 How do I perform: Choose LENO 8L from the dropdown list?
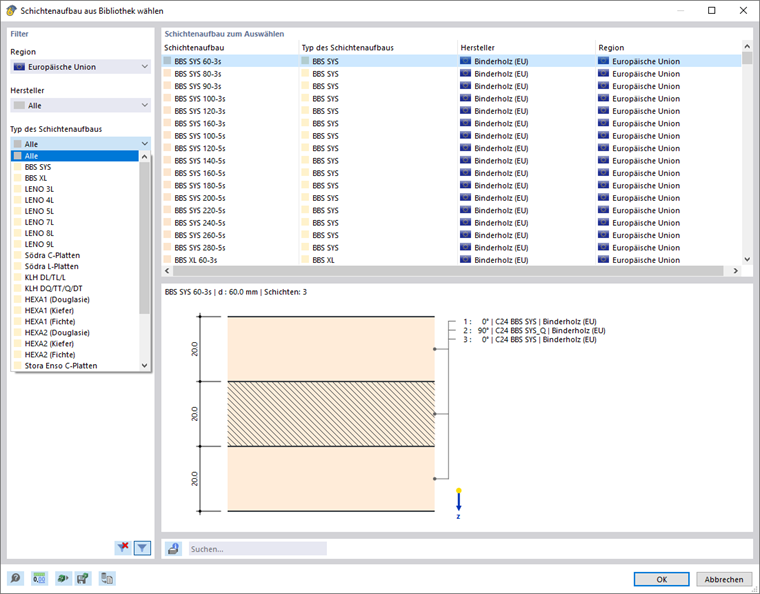[x=75, y=233]
